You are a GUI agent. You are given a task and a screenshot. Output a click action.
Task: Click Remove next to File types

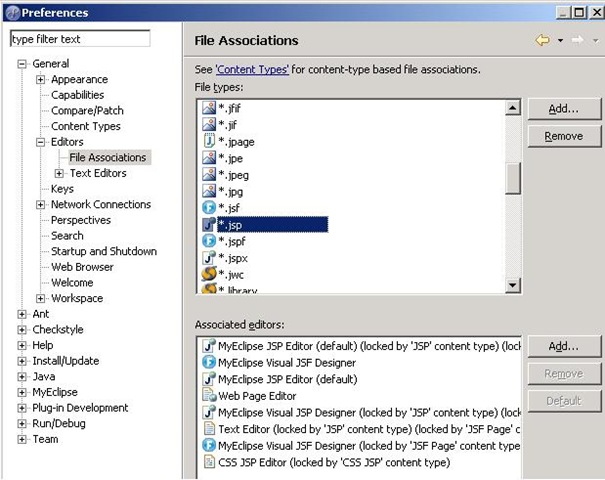coord(564,136)
